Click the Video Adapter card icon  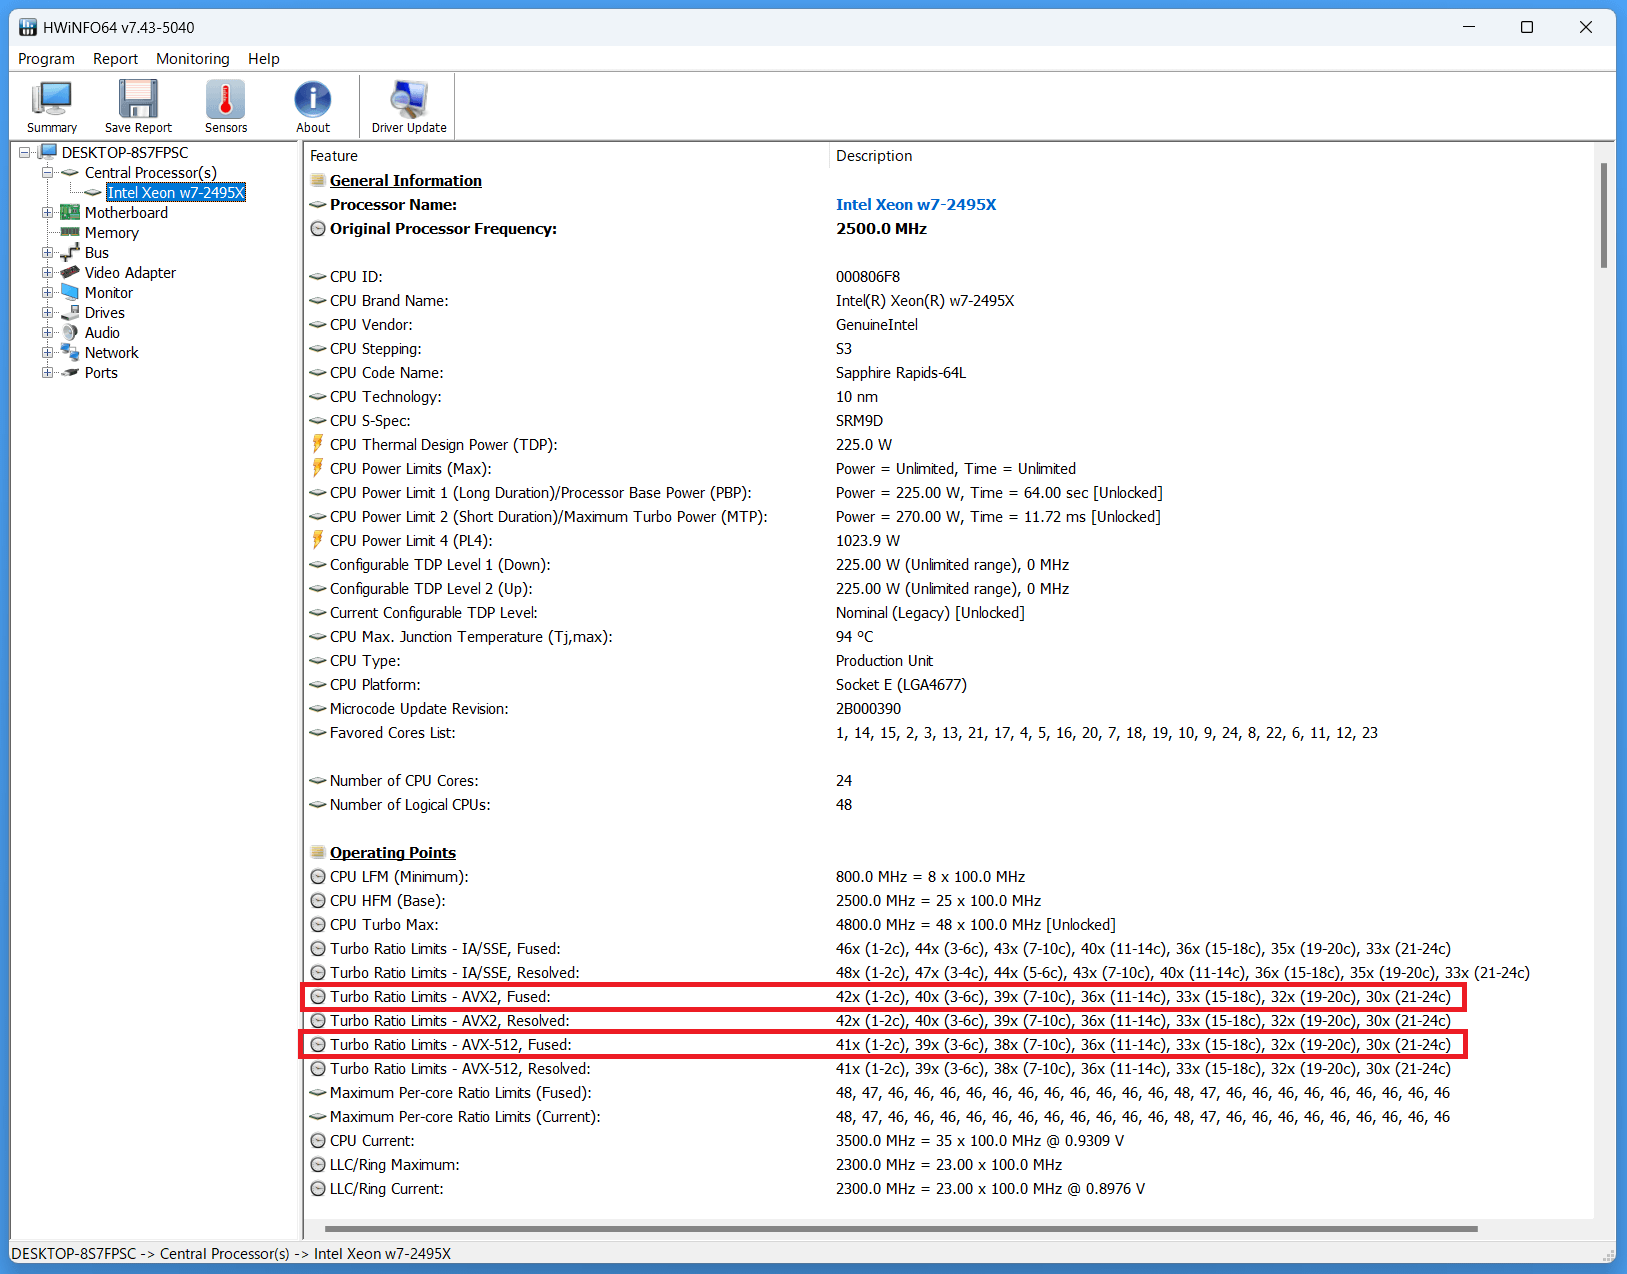70,272
